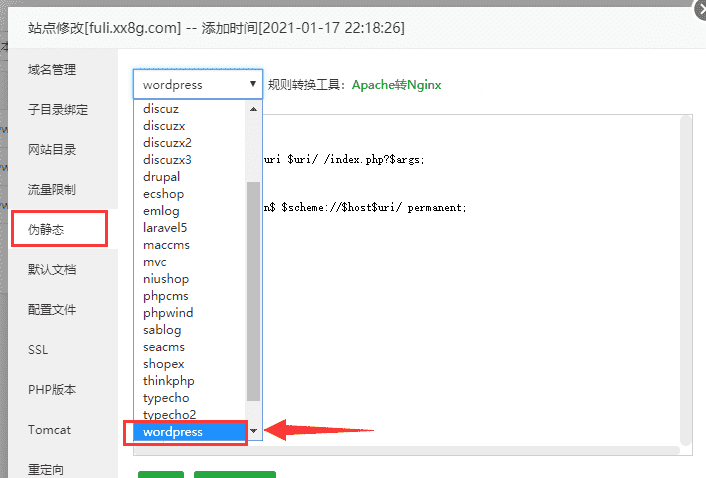Open the Tomcat tab

click(47, 430)
